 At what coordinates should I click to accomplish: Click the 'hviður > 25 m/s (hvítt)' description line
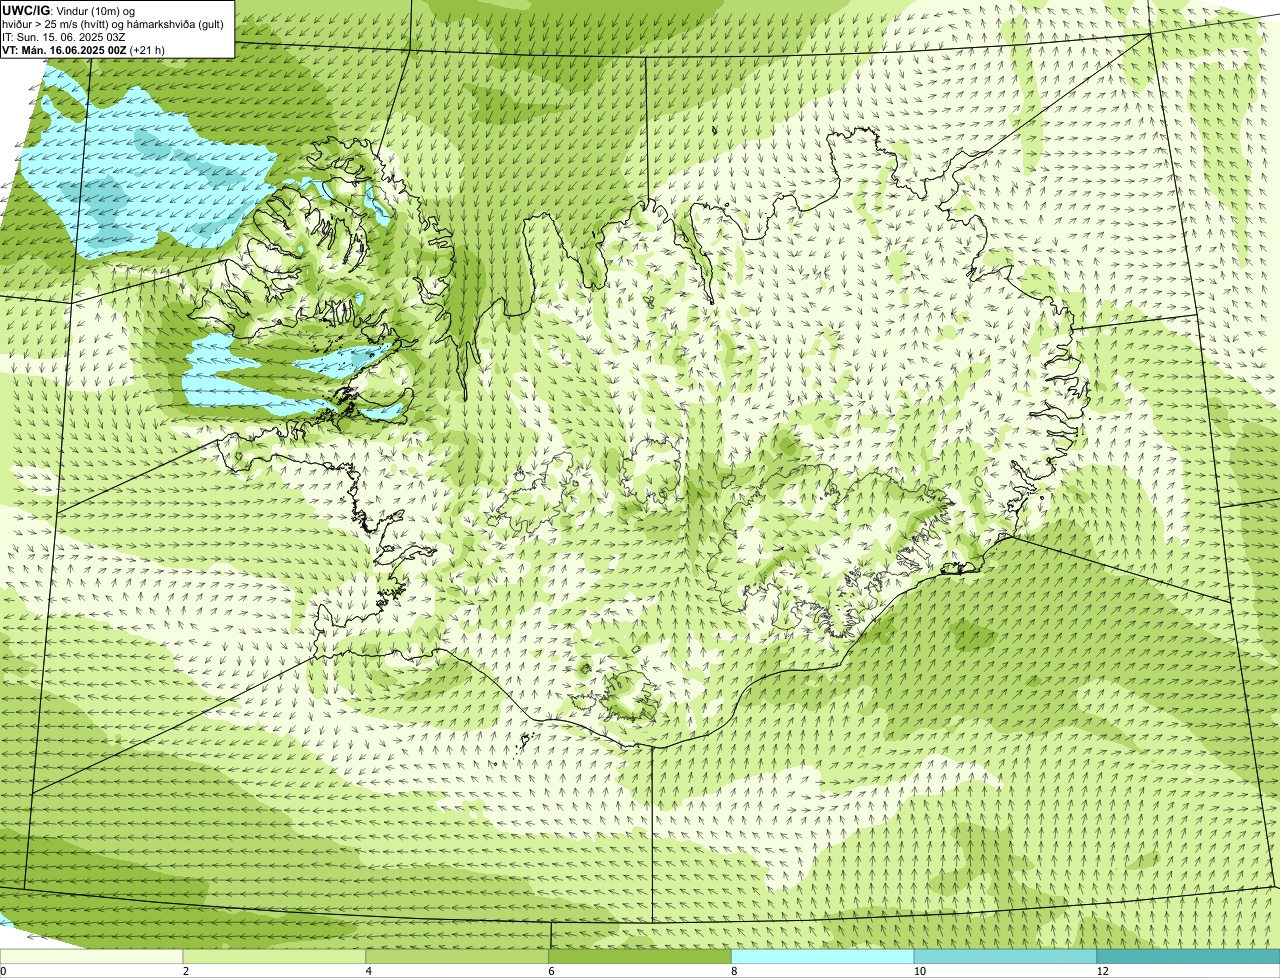coord(112,24)
